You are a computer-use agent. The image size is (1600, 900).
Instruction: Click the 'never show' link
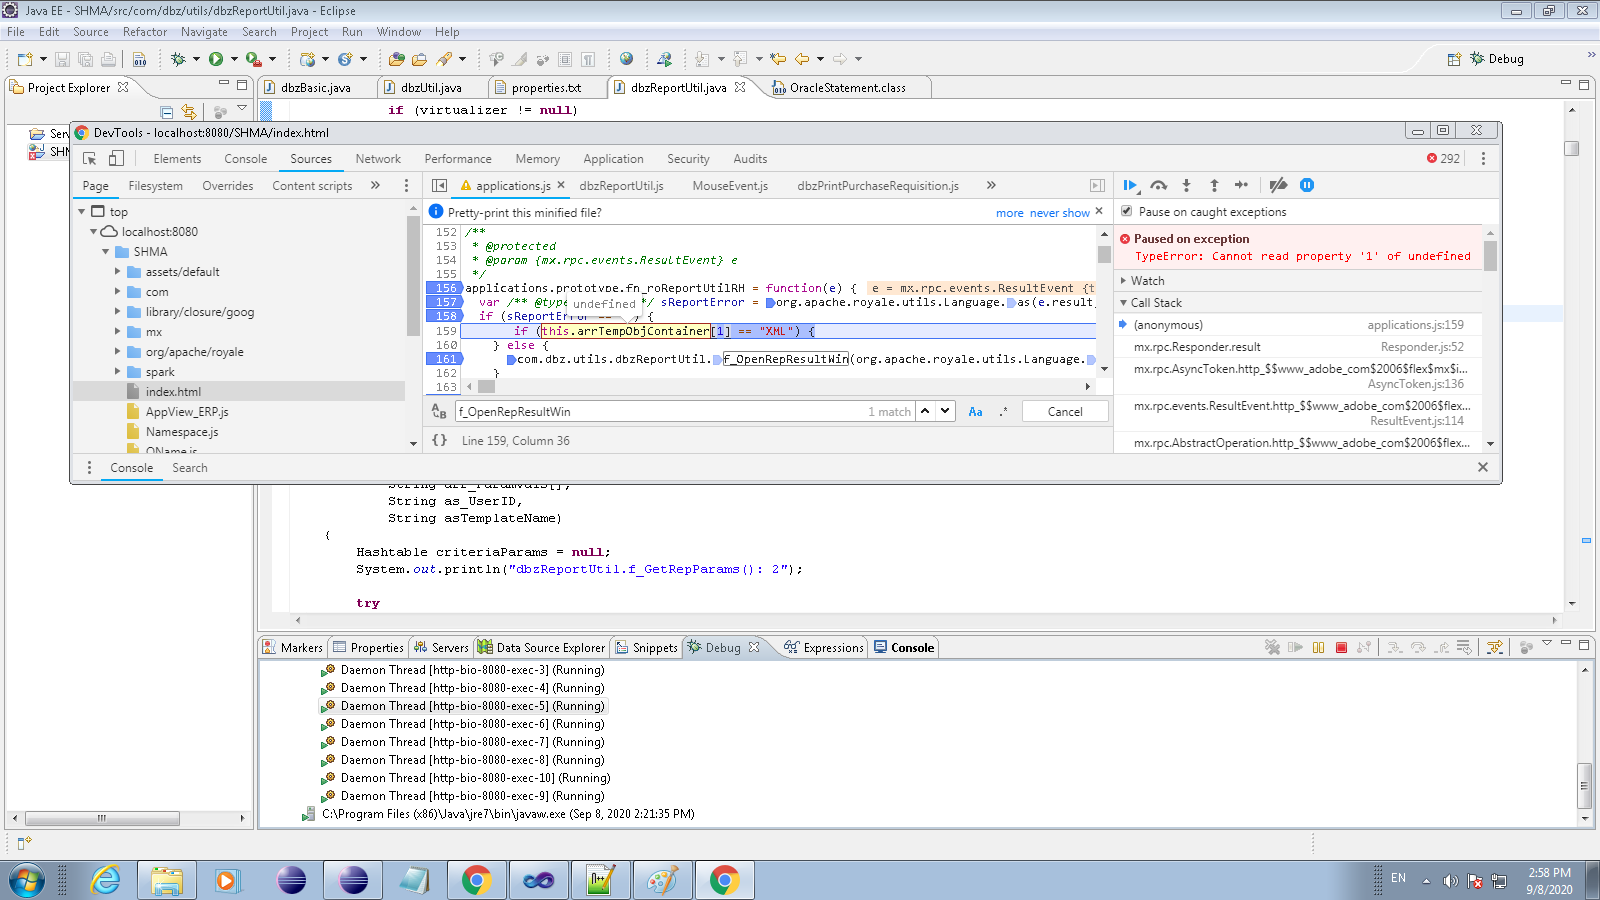tap(1059, 213)
